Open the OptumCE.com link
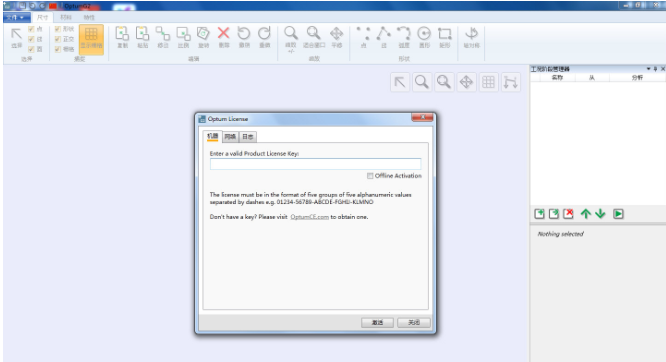Viewport: 666px width, 362px height. click(310, 217)
